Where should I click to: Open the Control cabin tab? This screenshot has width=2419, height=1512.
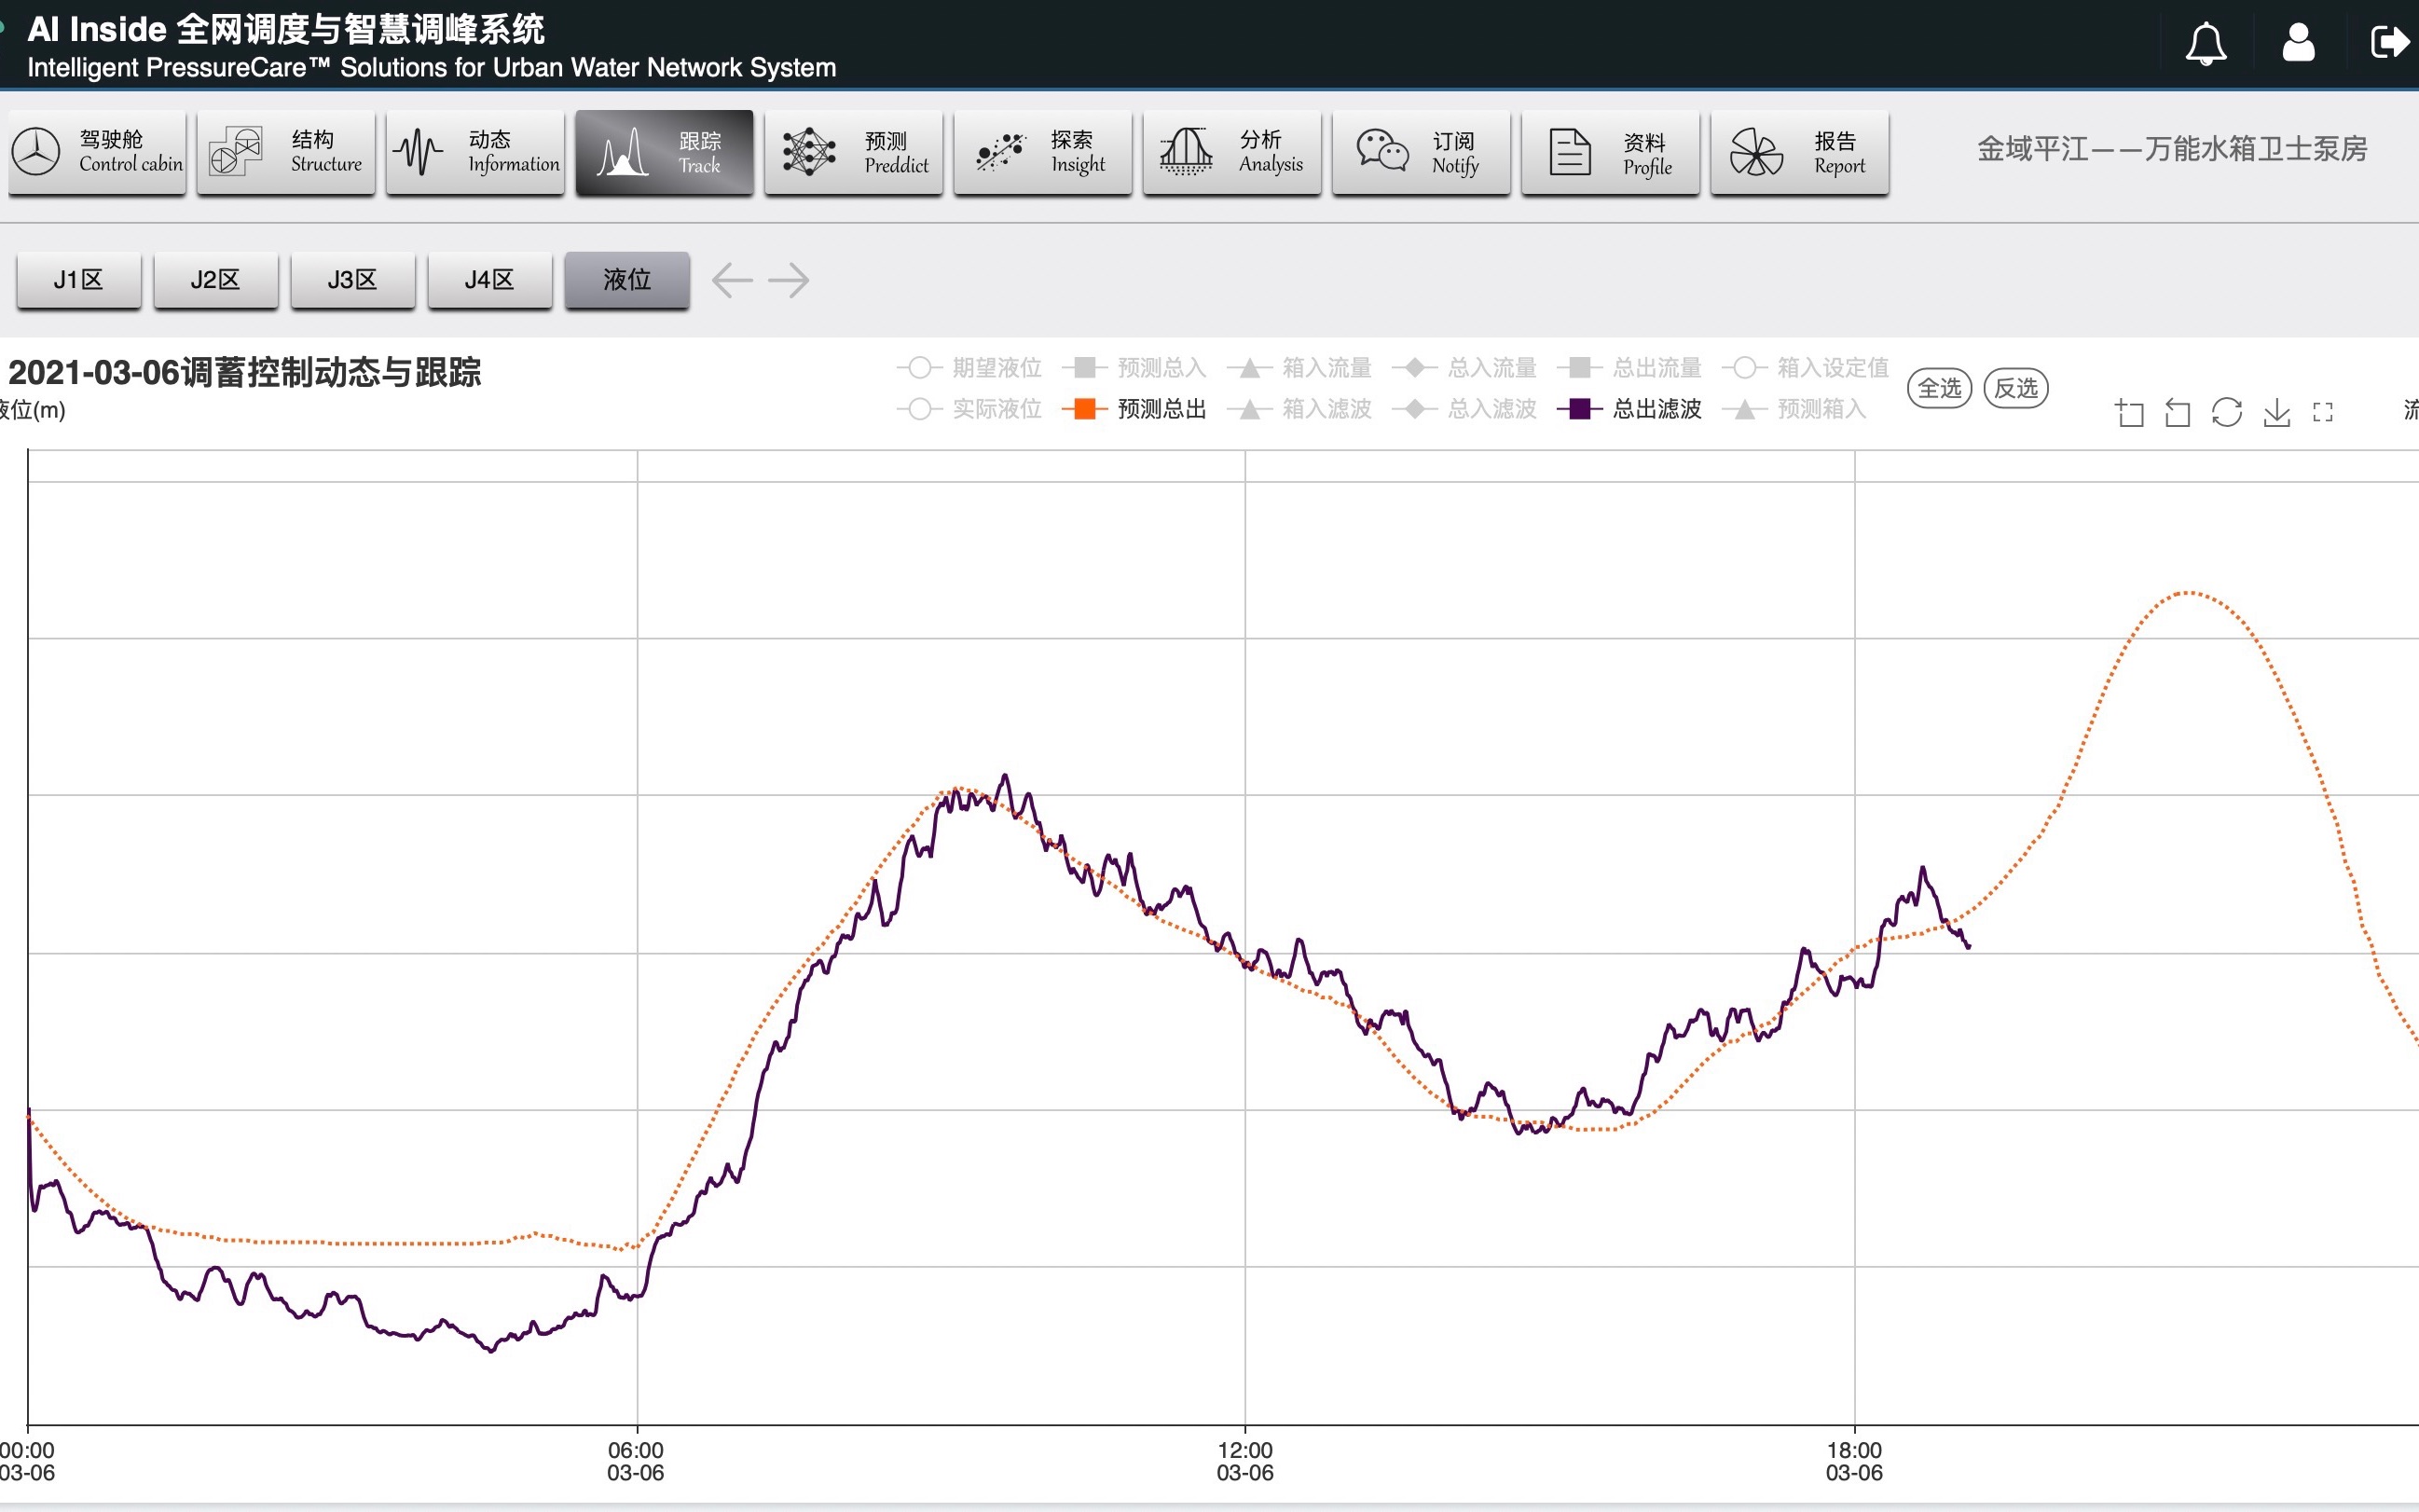point(97,152)
